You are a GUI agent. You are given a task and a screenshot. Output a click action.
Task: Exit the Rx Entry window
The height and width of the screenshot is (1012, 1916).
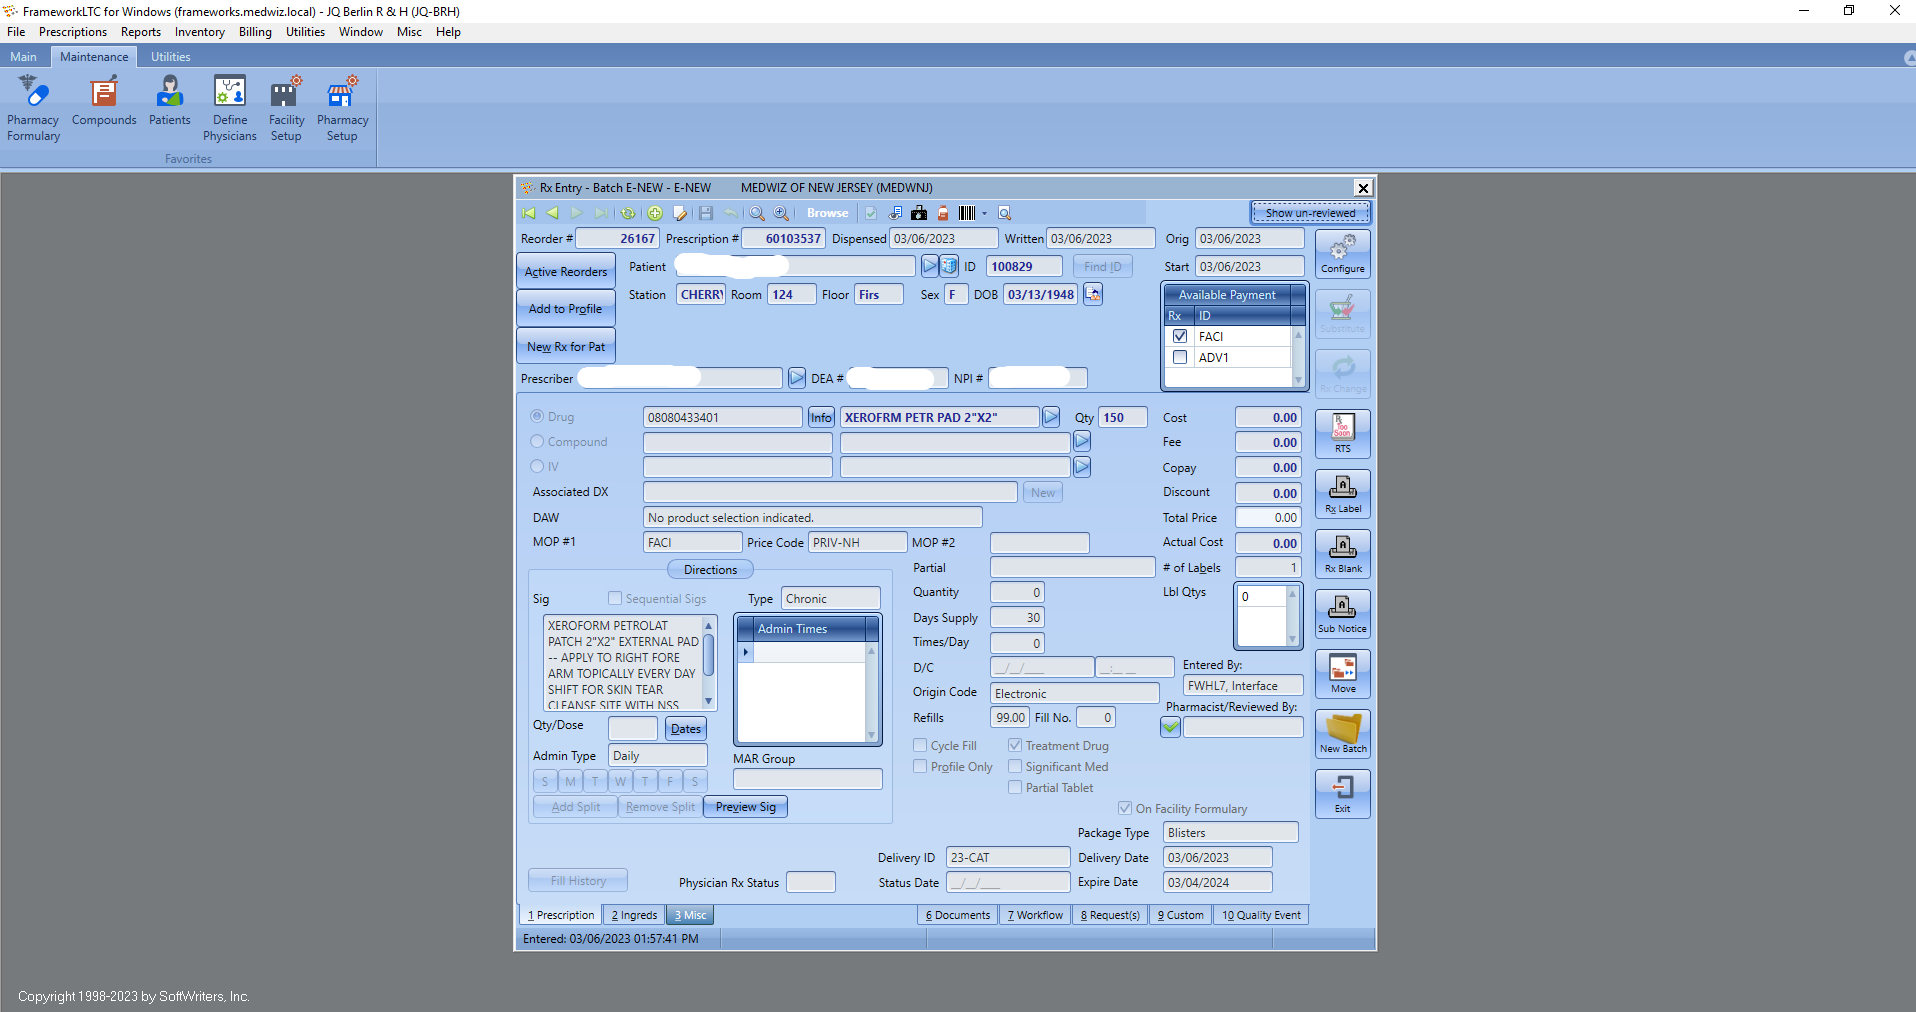1342,794
